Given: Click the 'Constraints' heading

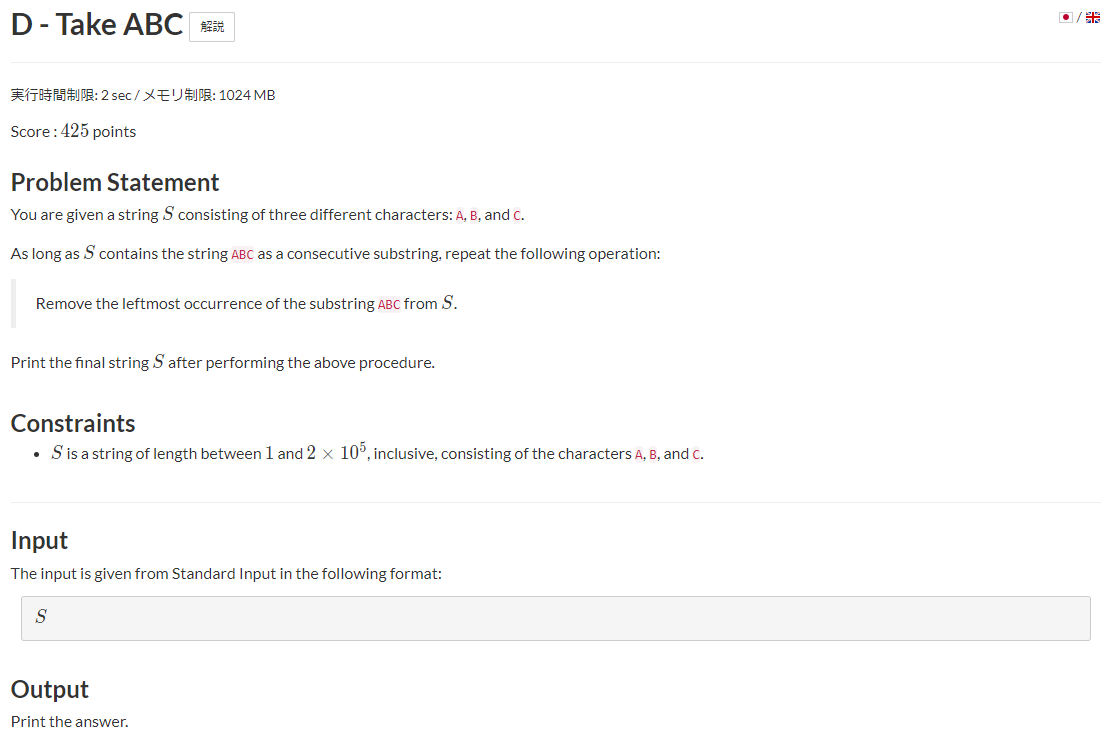Looking at the screenshot, I should [73, 423].
